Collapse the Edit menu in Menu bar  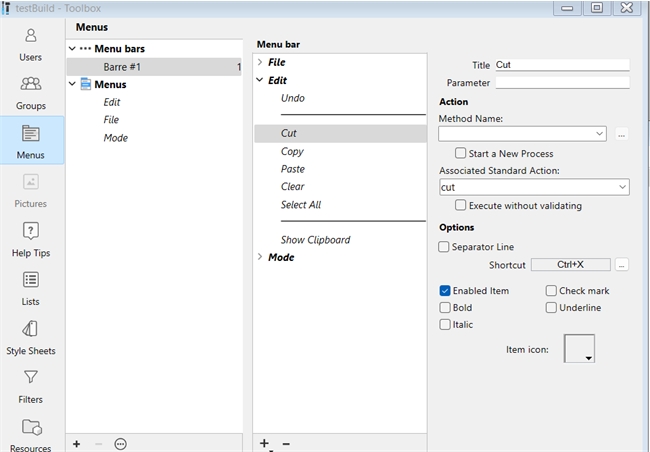tap(260, 80)
